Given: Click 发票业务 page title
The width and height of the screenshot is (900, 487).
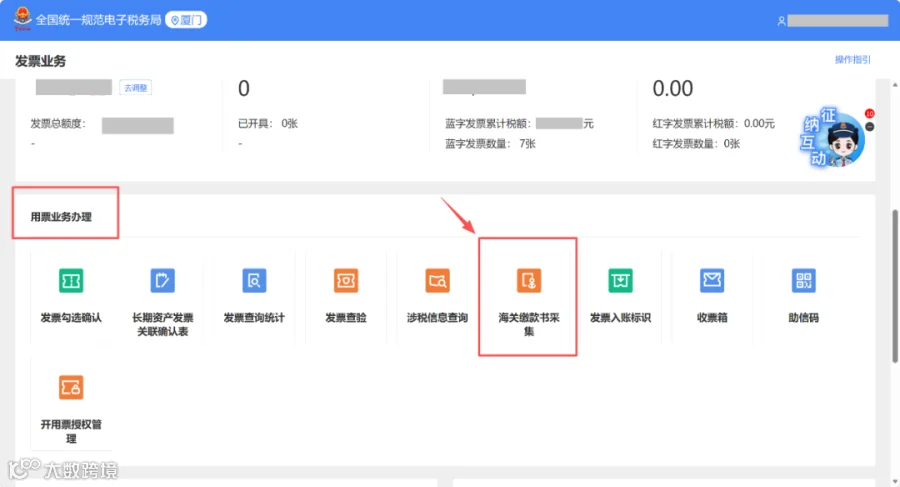Looking at the screenshot, I should 40,61.
